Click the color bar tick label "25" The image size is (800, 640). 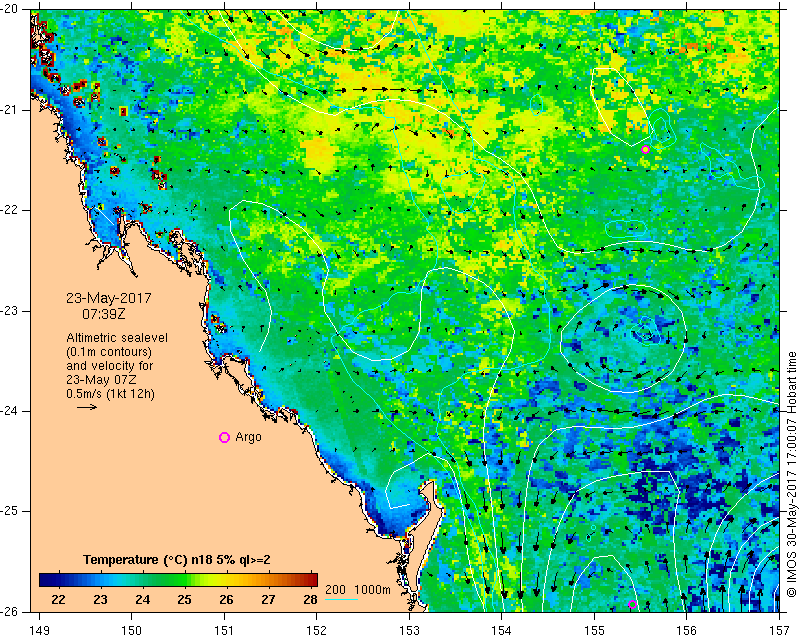click(x=184, y=600)
